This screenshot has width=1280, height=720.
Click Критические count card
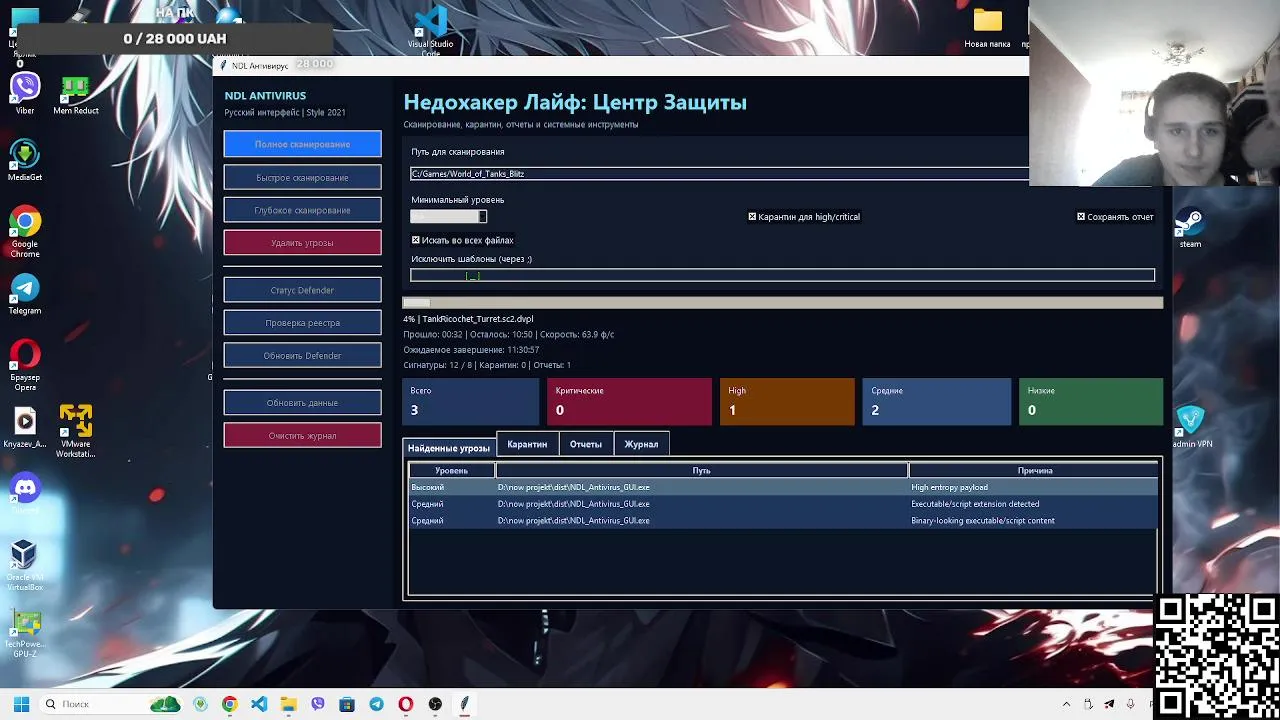point(629,401)
